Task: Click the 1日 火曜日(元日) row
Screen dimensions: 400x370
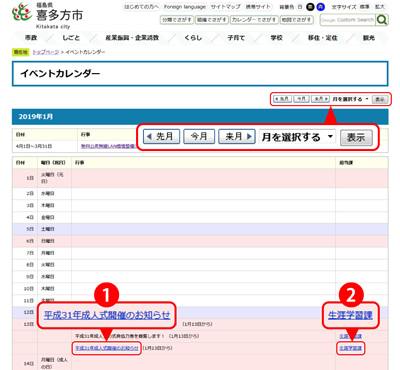Action: tap(200, 178)
